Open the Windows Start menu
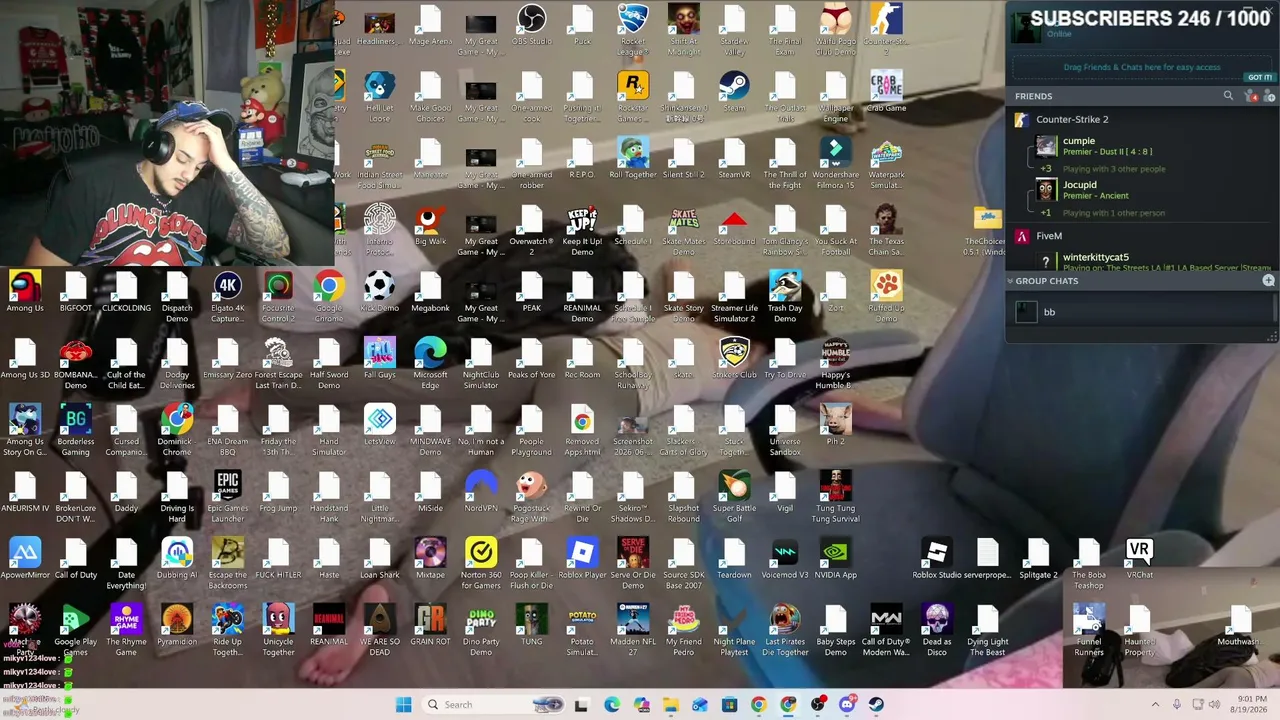Image resolution: width=1280 pixels, height=720 pixels. (x=403, y=705)
